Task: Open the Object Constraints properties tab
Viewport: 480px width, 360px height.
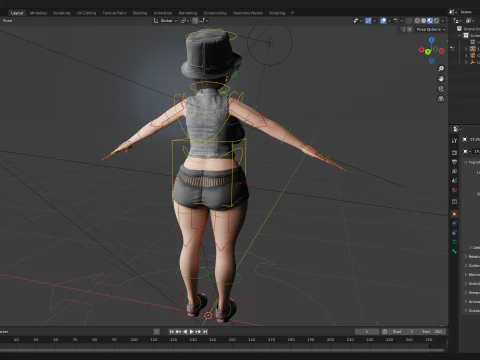Action: point(454,233)
